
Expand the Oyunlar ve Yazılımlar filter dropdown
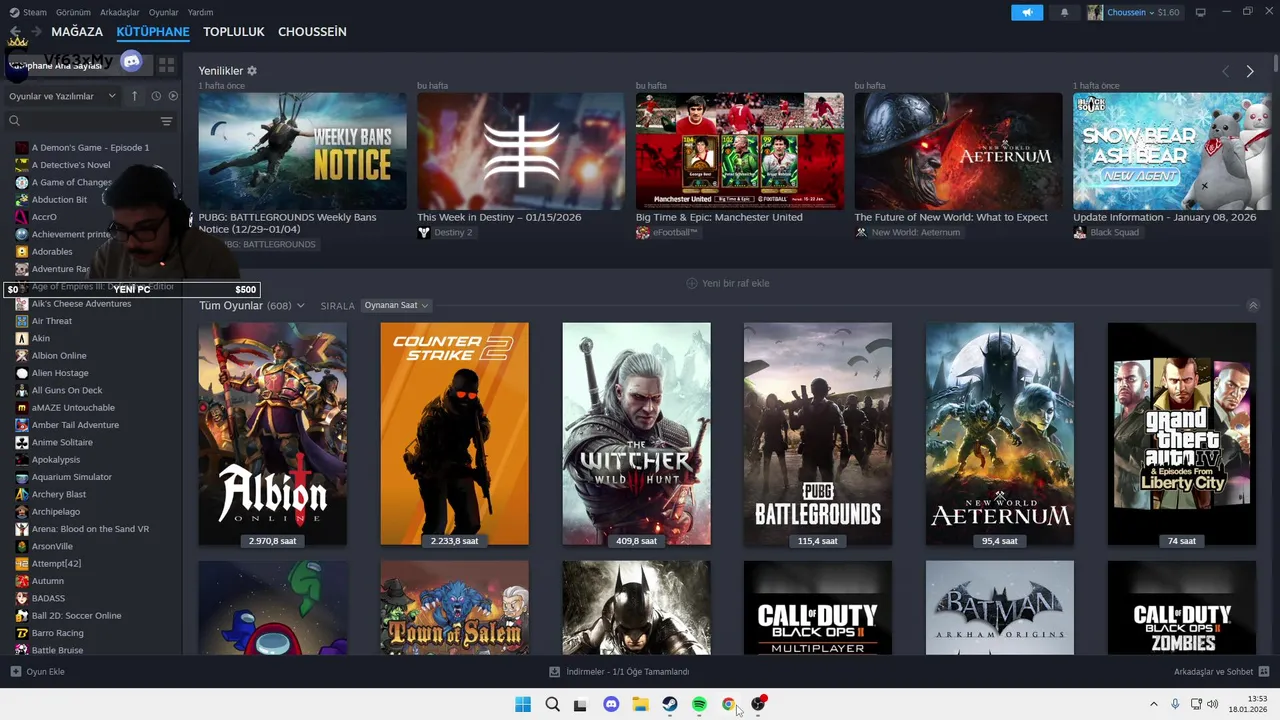click(x=63, y=96)
